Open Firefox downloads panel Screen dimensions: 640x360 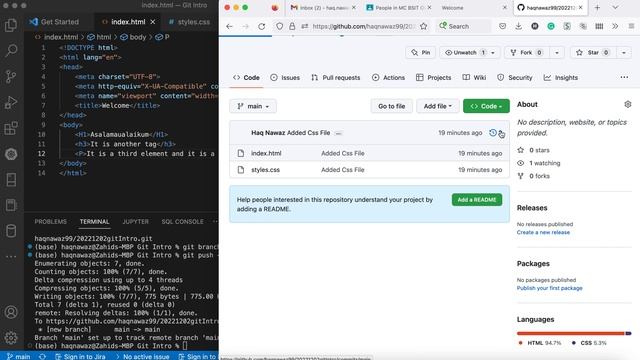(518, 26)
